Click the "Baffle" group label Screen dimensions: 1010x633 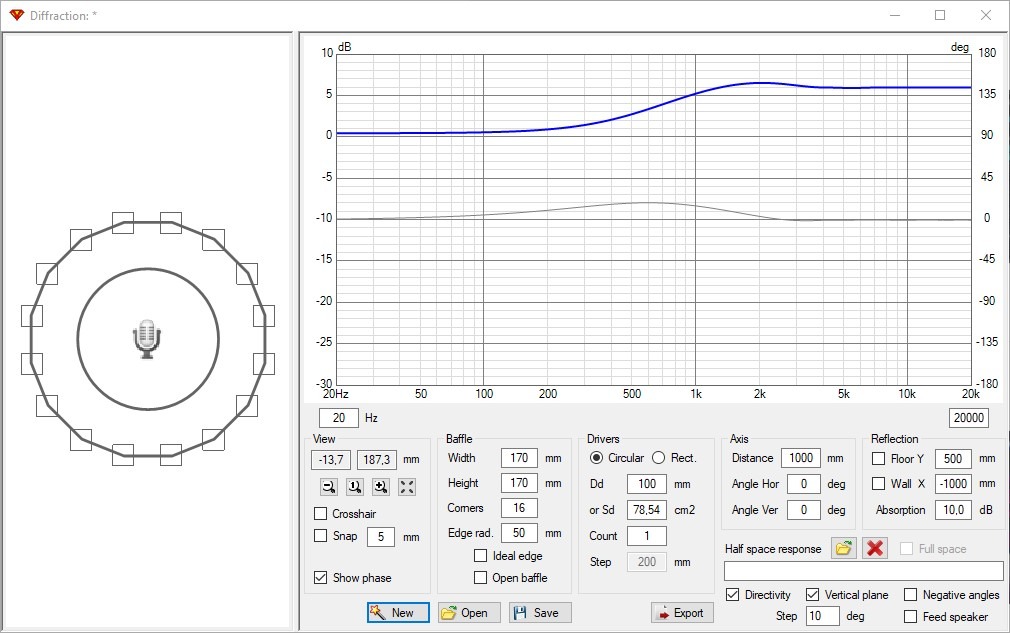pos(459,439)
